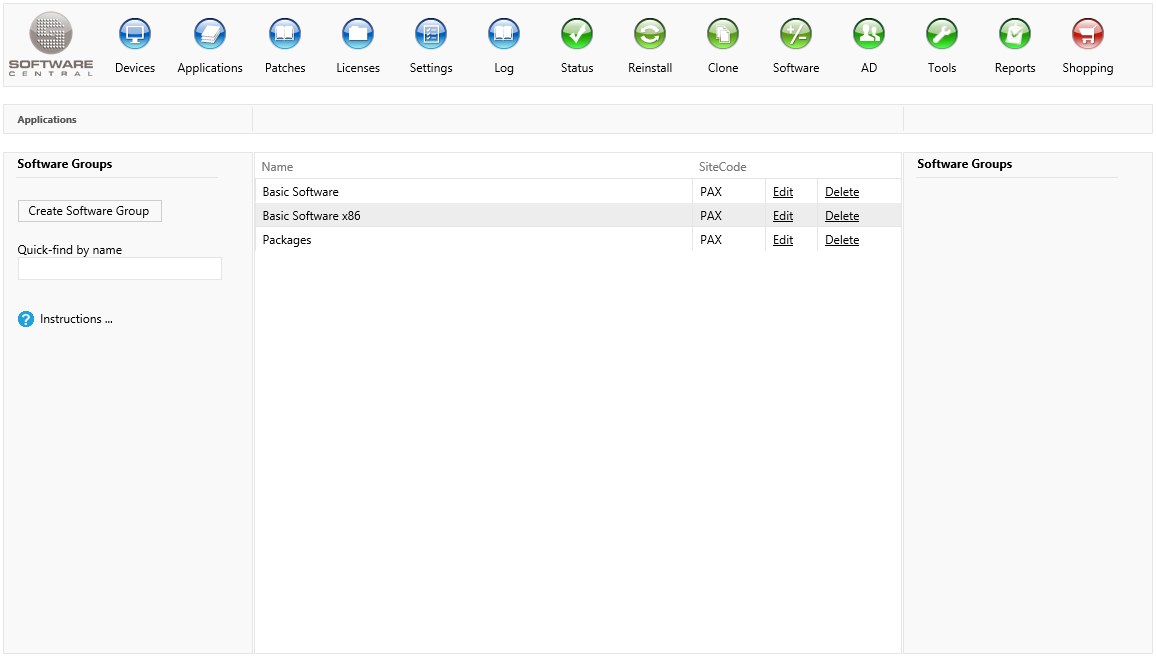Open the Devices section icon

(135, 35)
